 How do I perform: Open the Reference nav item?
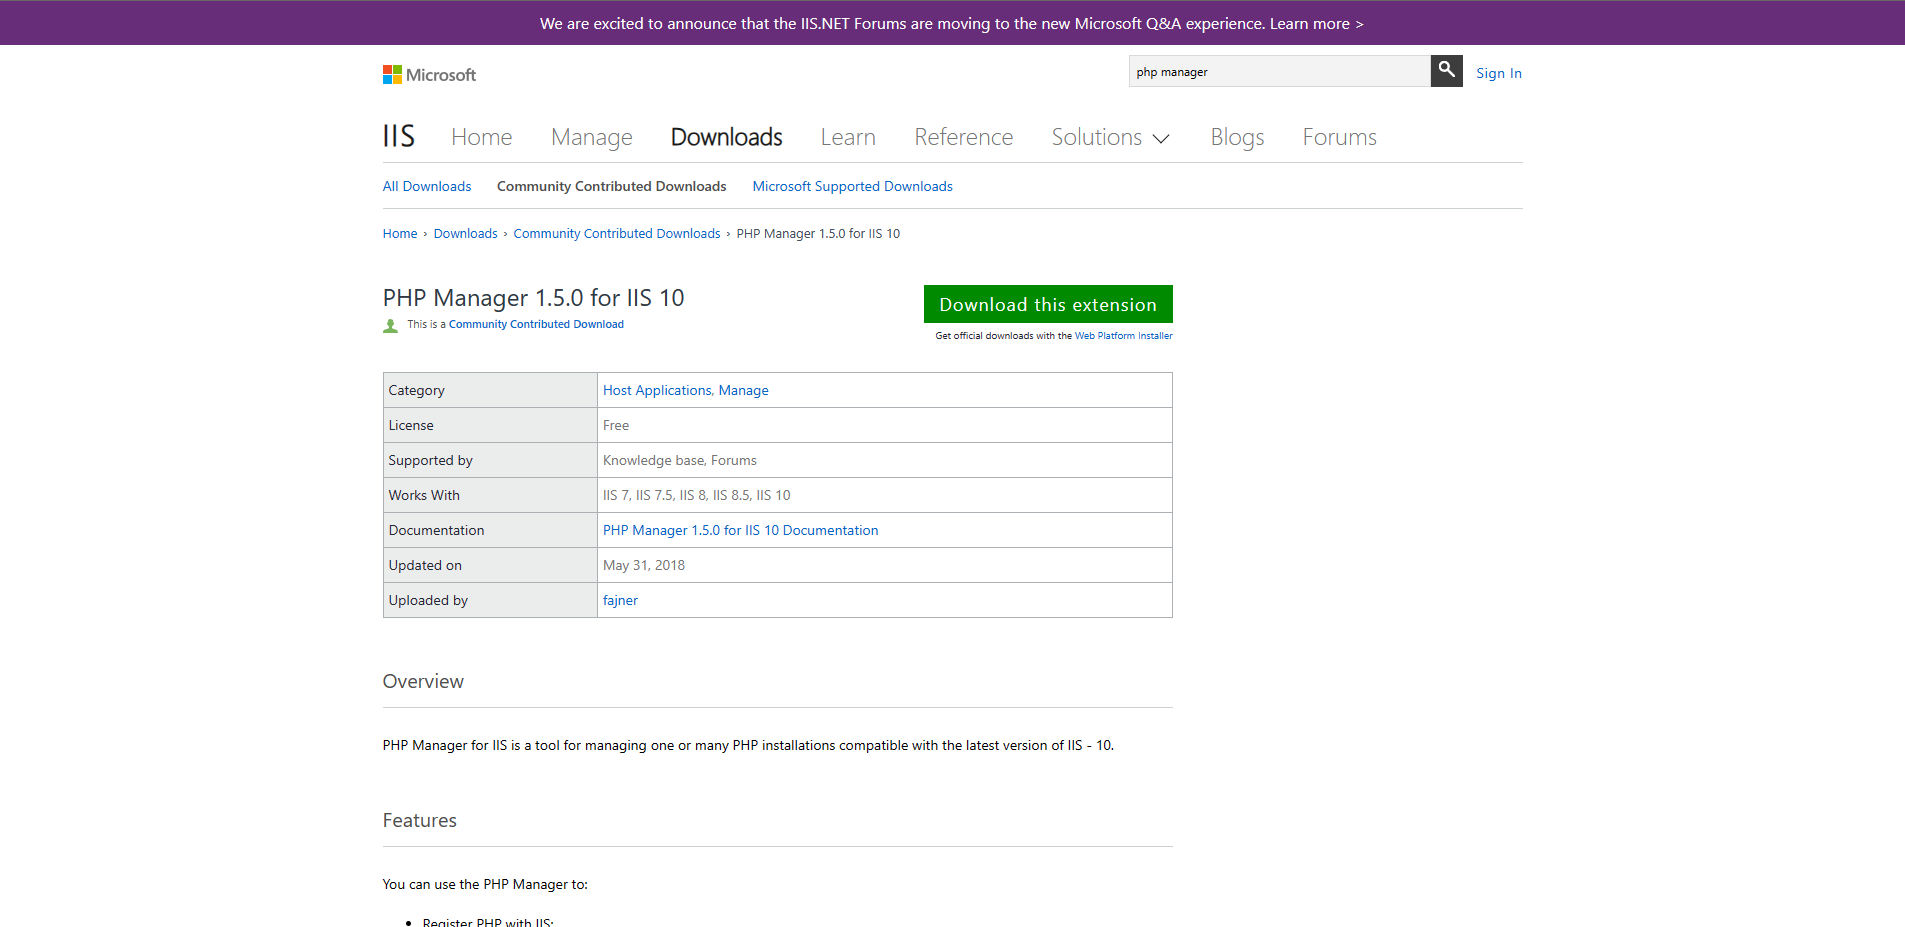pyautogui.click(x=963, y=137)
